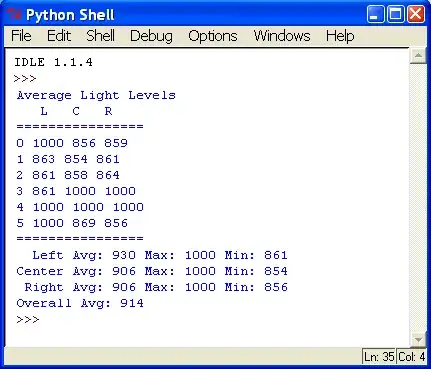Click row 0 value 856
This screenshot has height=369, width=431.
click(84, 143)
